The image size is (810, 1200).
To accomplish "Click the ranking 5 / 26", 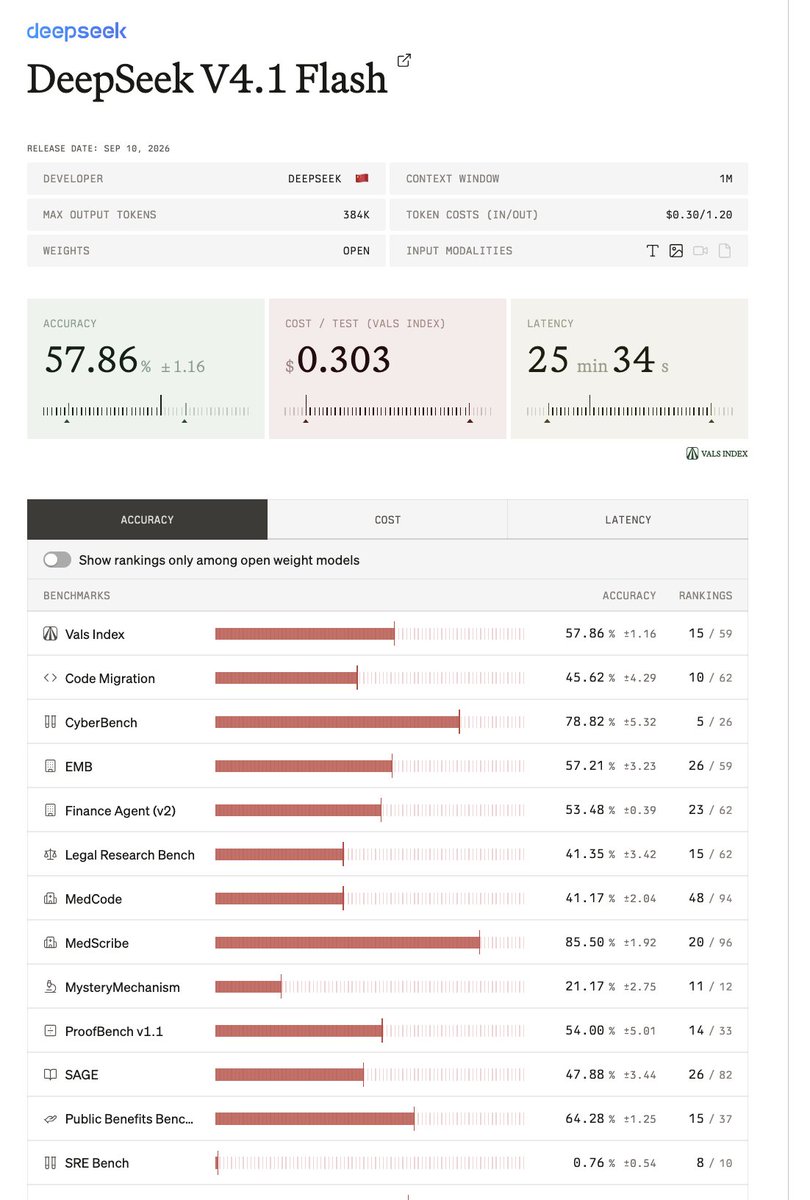I will 714,722.
